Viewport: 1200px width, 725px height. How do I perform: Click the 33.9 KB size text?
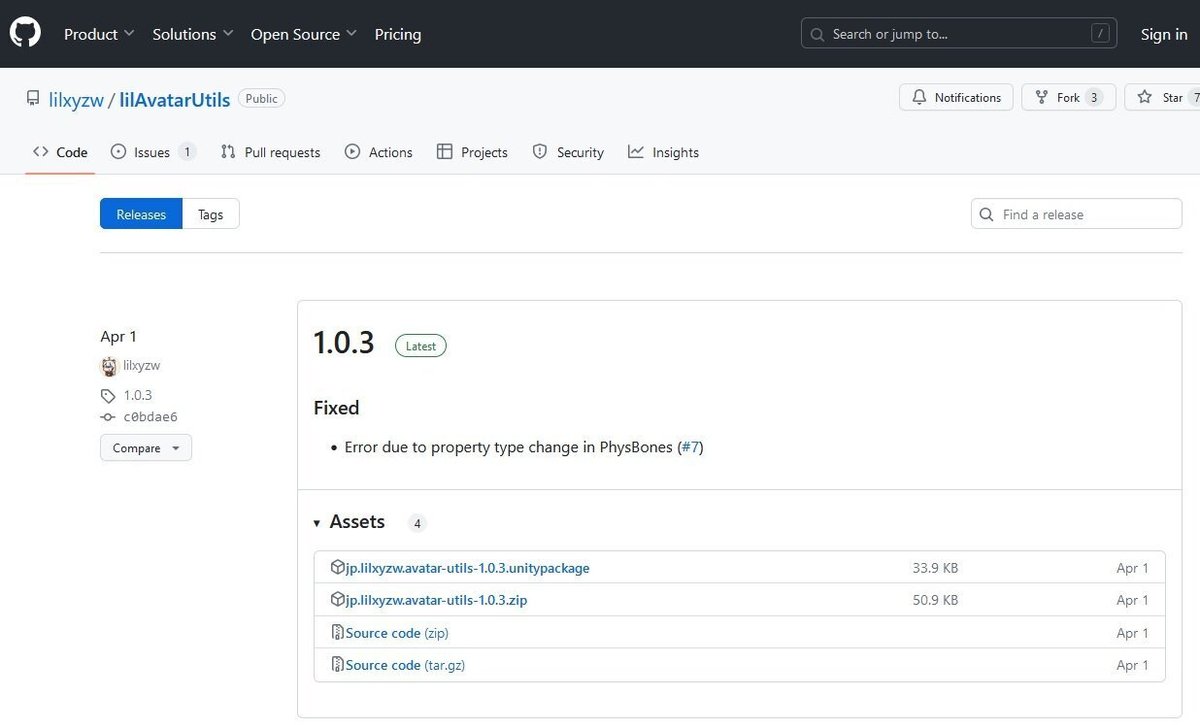pyautogui.click(x=935, y=568)
